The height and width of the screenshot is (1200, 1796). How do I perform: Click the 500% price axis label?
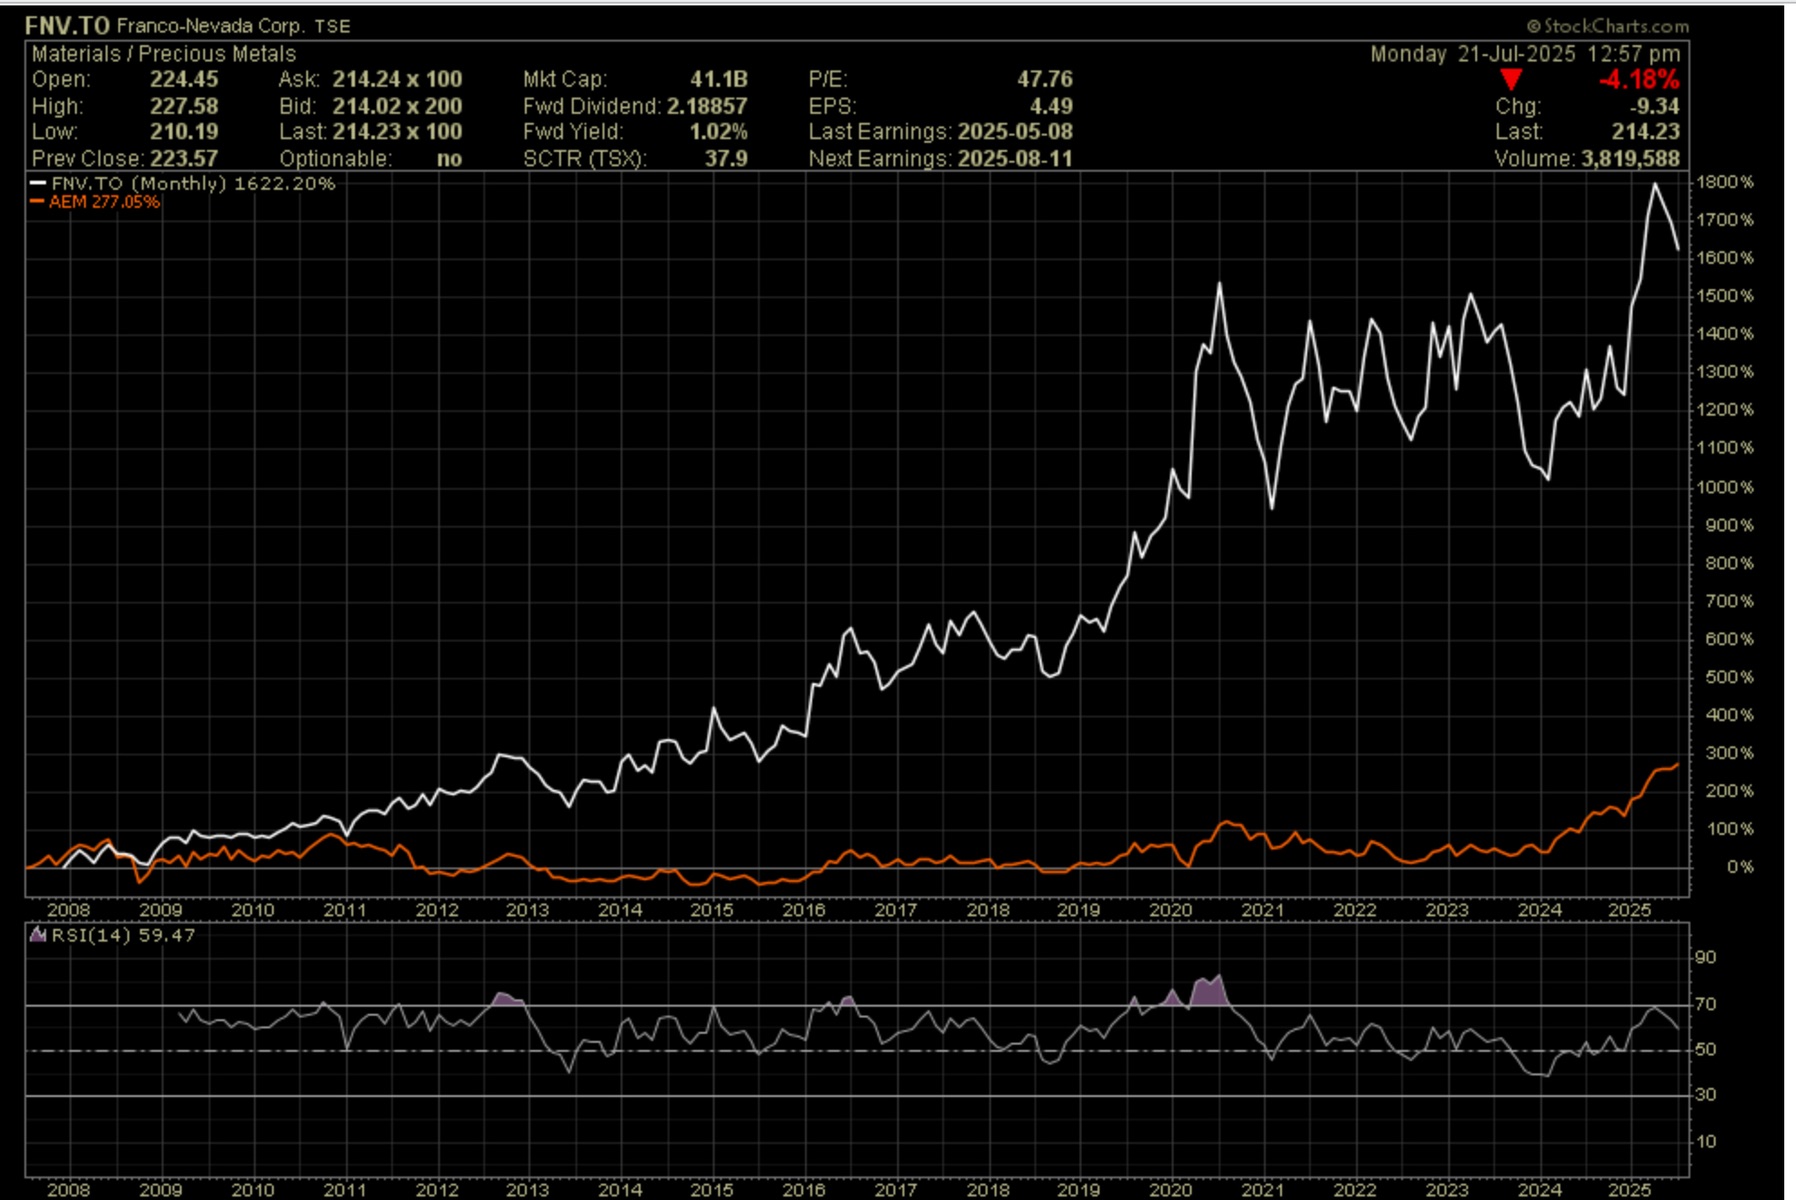[x=1730, y=677]
